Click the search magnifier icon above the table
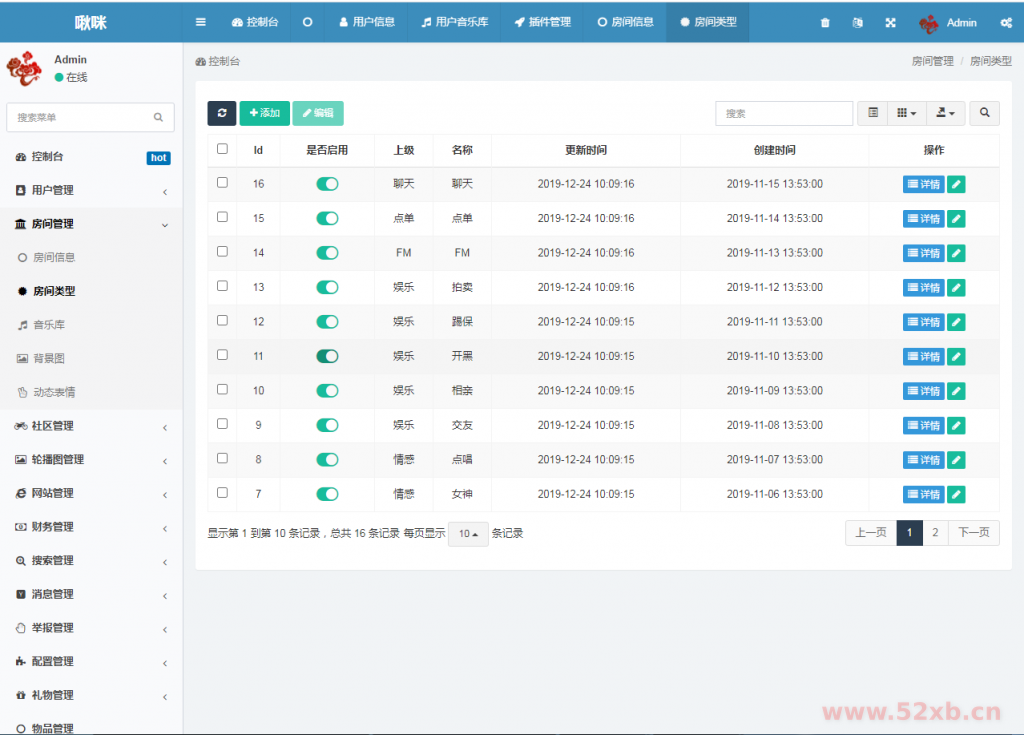Image resolution: width=1024 pixels, height=735 pixels. (x=984, y=113)
